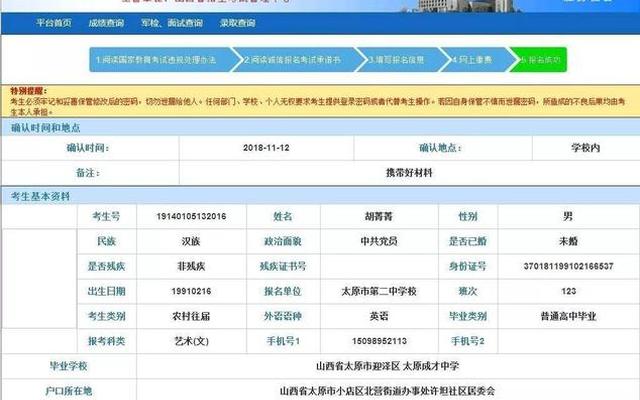Select the gender value 男
The image size is (640, 400).
point(568,216)
